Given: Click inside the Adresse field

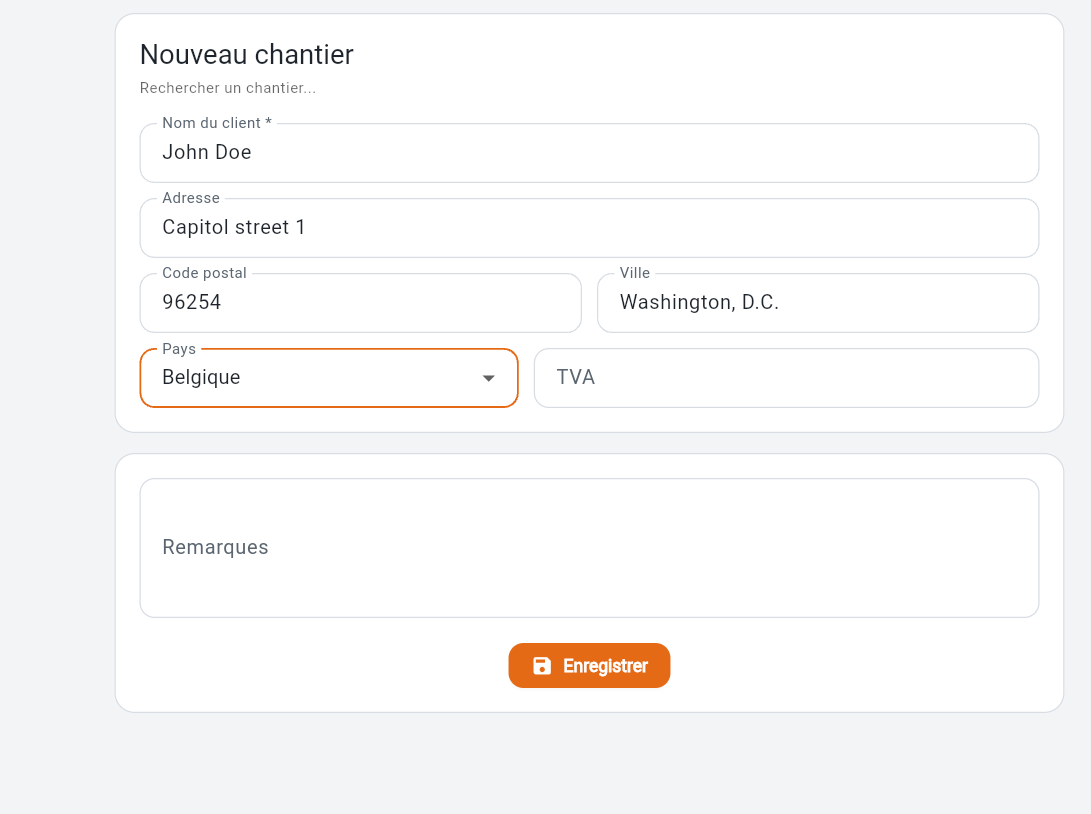Looking at the screenshot, I should [x=589, y=227].
